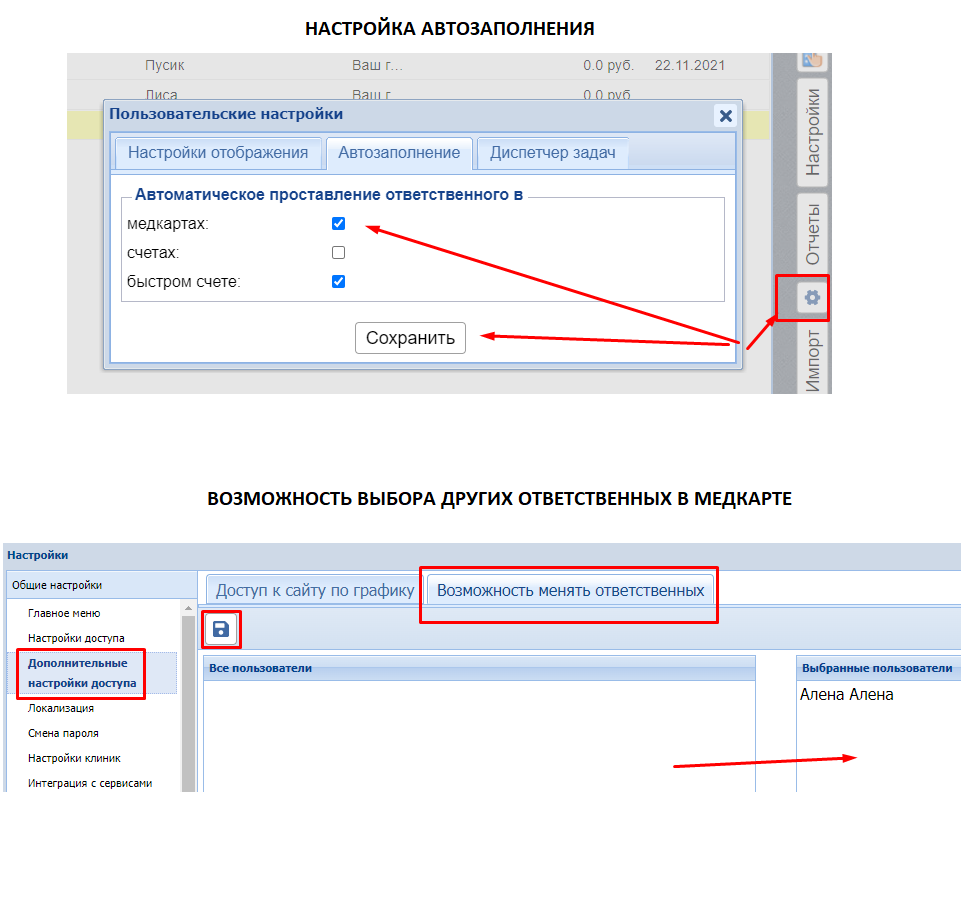Screen dimensions: 975x915
Task: Open Интеграция с сервисами in the tree
Action: 90,783
